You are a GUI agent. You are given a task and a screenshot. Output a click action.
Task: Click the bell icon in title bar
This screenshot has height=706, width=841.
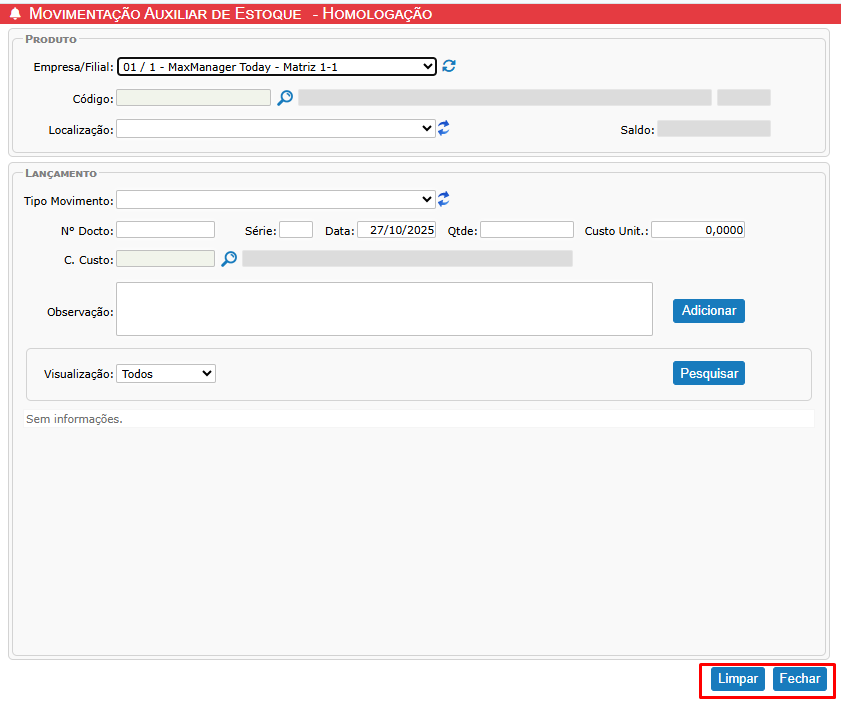click(x=15, y=14)
